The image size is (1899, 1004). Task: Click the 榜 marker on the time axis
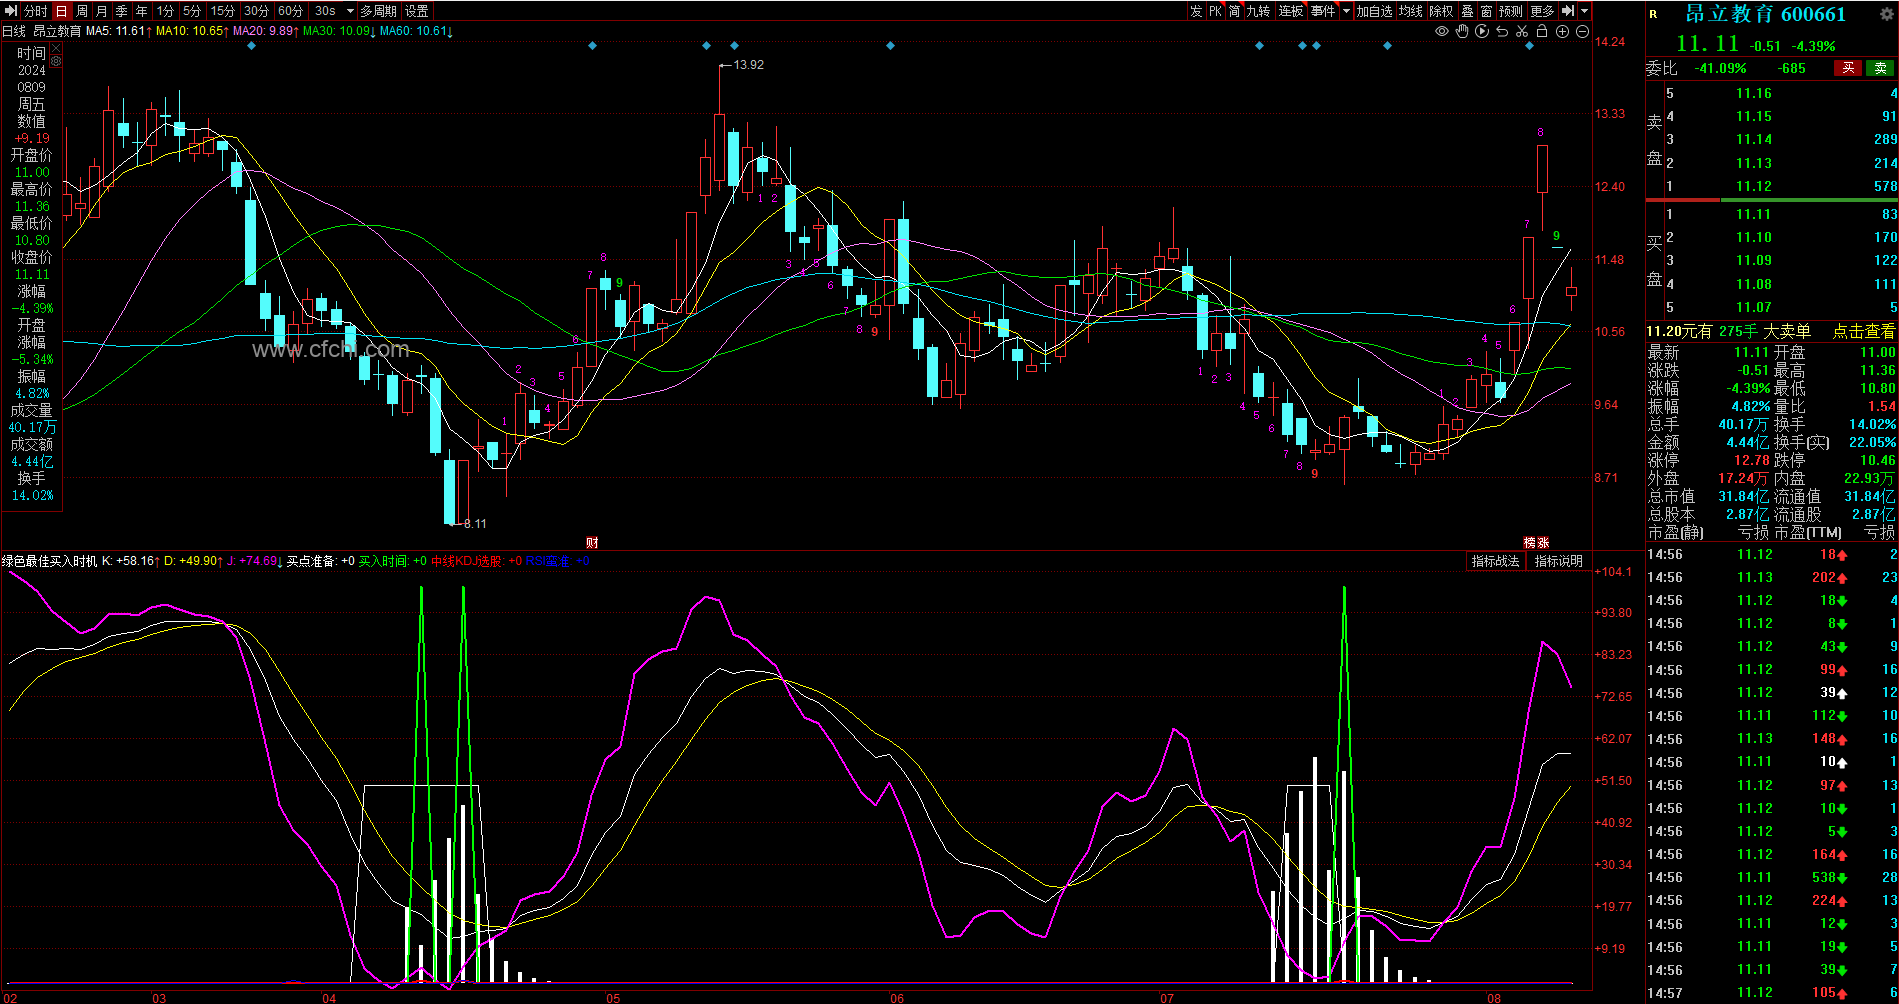click(x=1530, y=543)
